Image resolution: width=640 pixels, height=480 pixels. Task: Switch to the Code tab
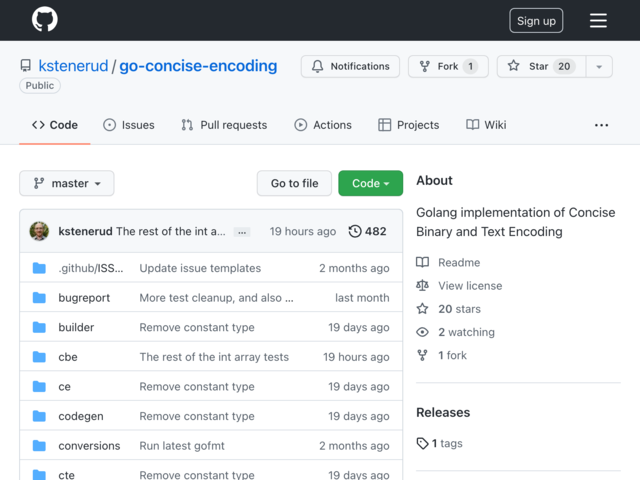coord(55,125)
